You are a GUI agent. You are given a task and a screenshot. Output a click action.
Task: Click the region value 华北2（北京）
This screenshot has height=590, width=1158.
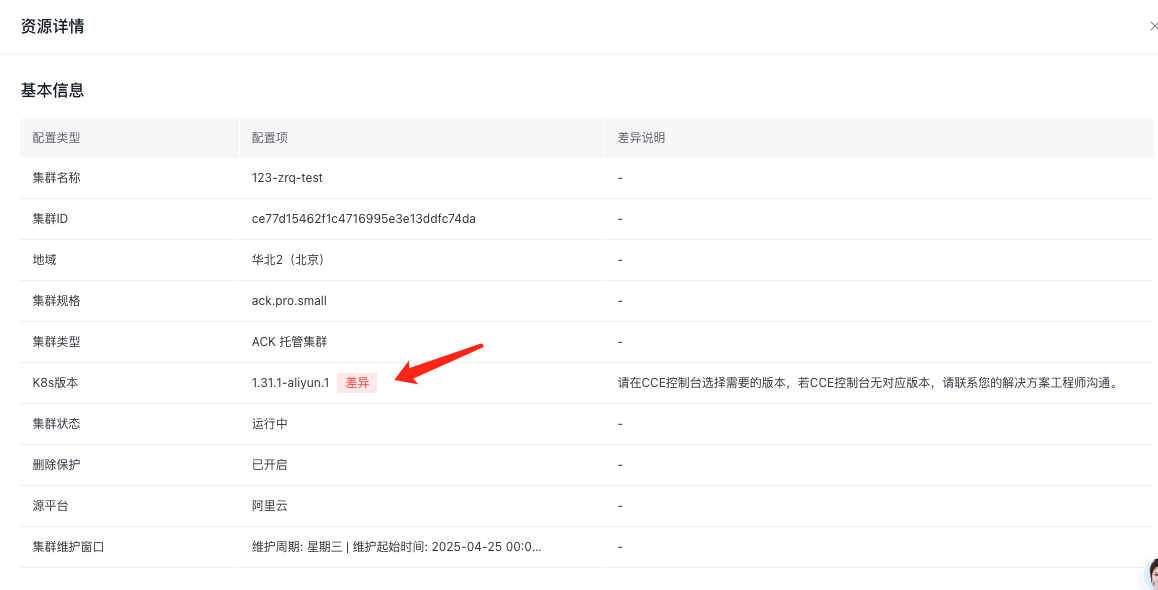click(x=288, y=260)
